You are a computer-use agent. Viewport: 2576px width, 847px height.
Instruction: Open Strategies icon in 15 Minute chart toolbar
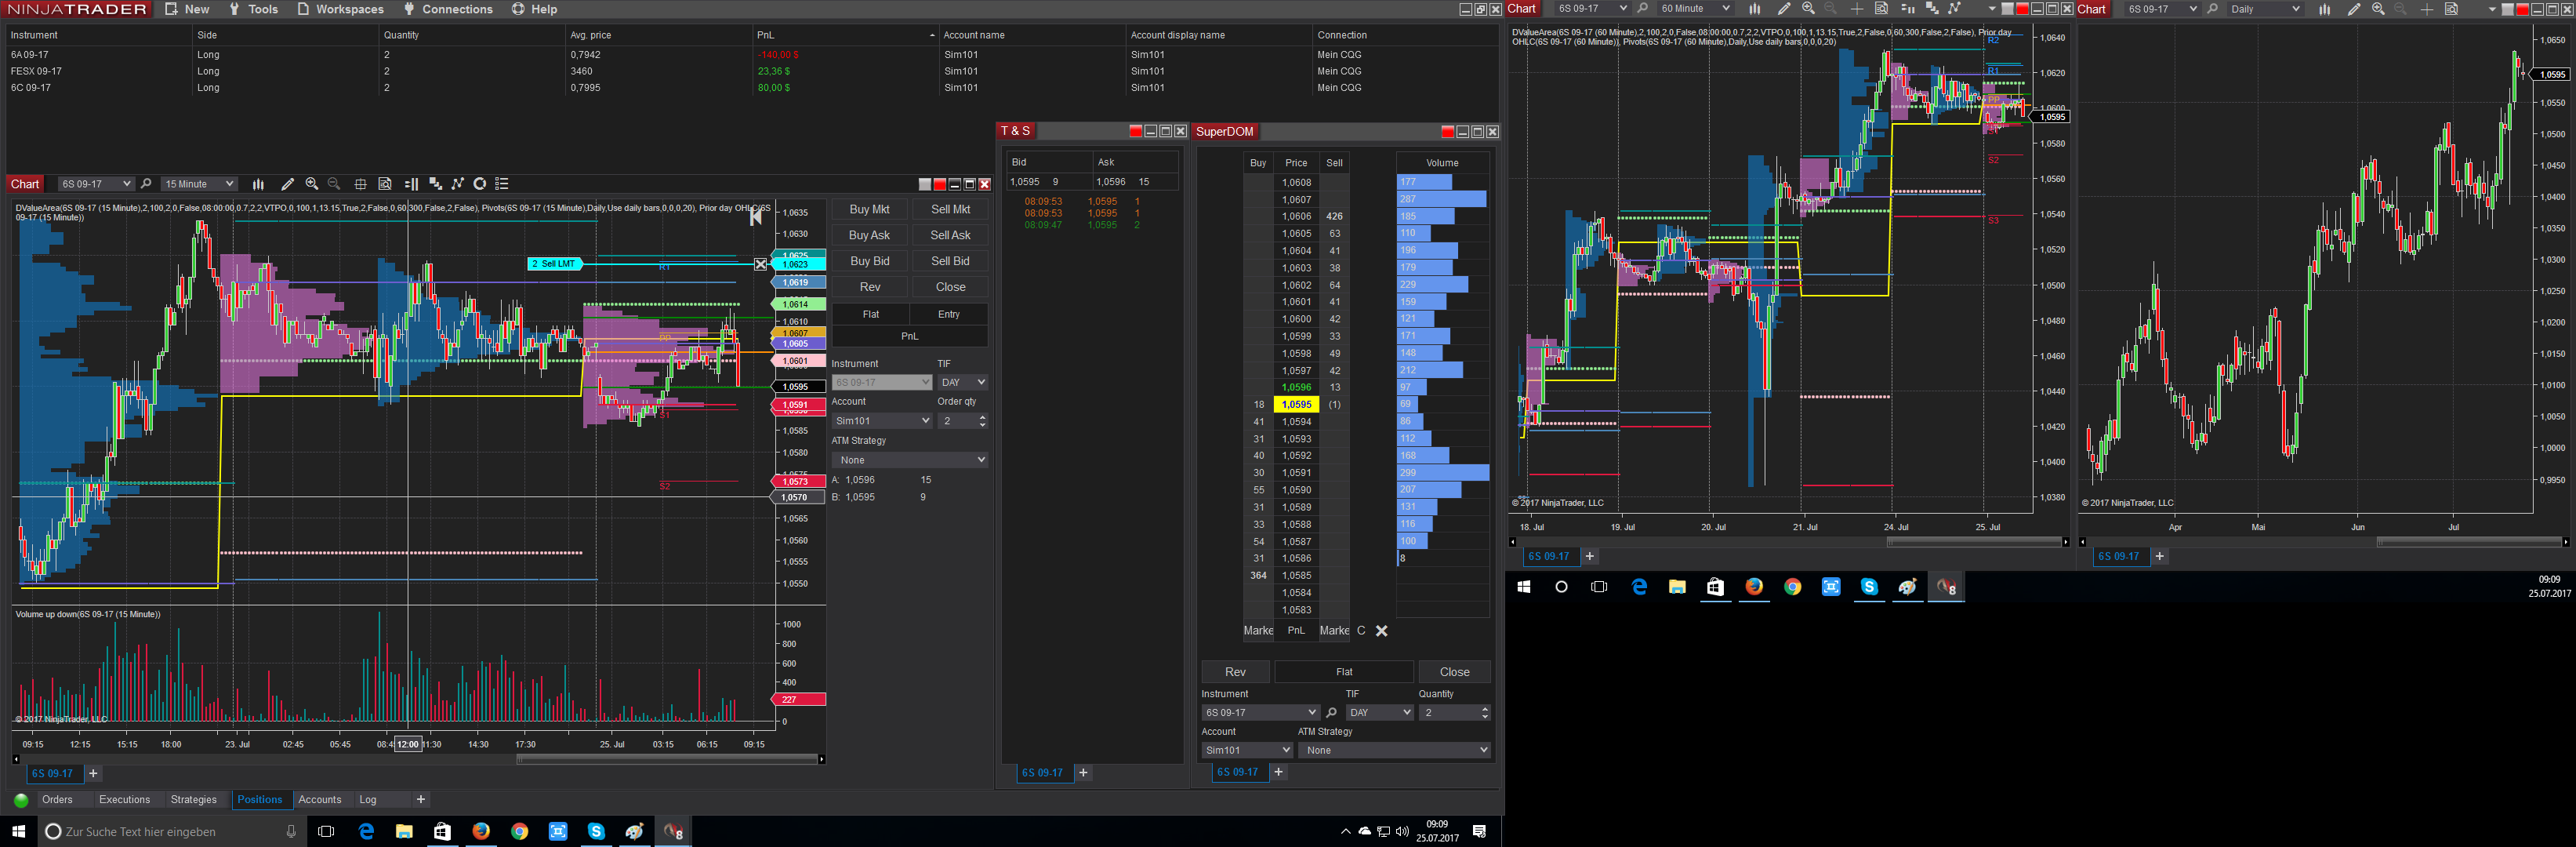pos(458,184)
